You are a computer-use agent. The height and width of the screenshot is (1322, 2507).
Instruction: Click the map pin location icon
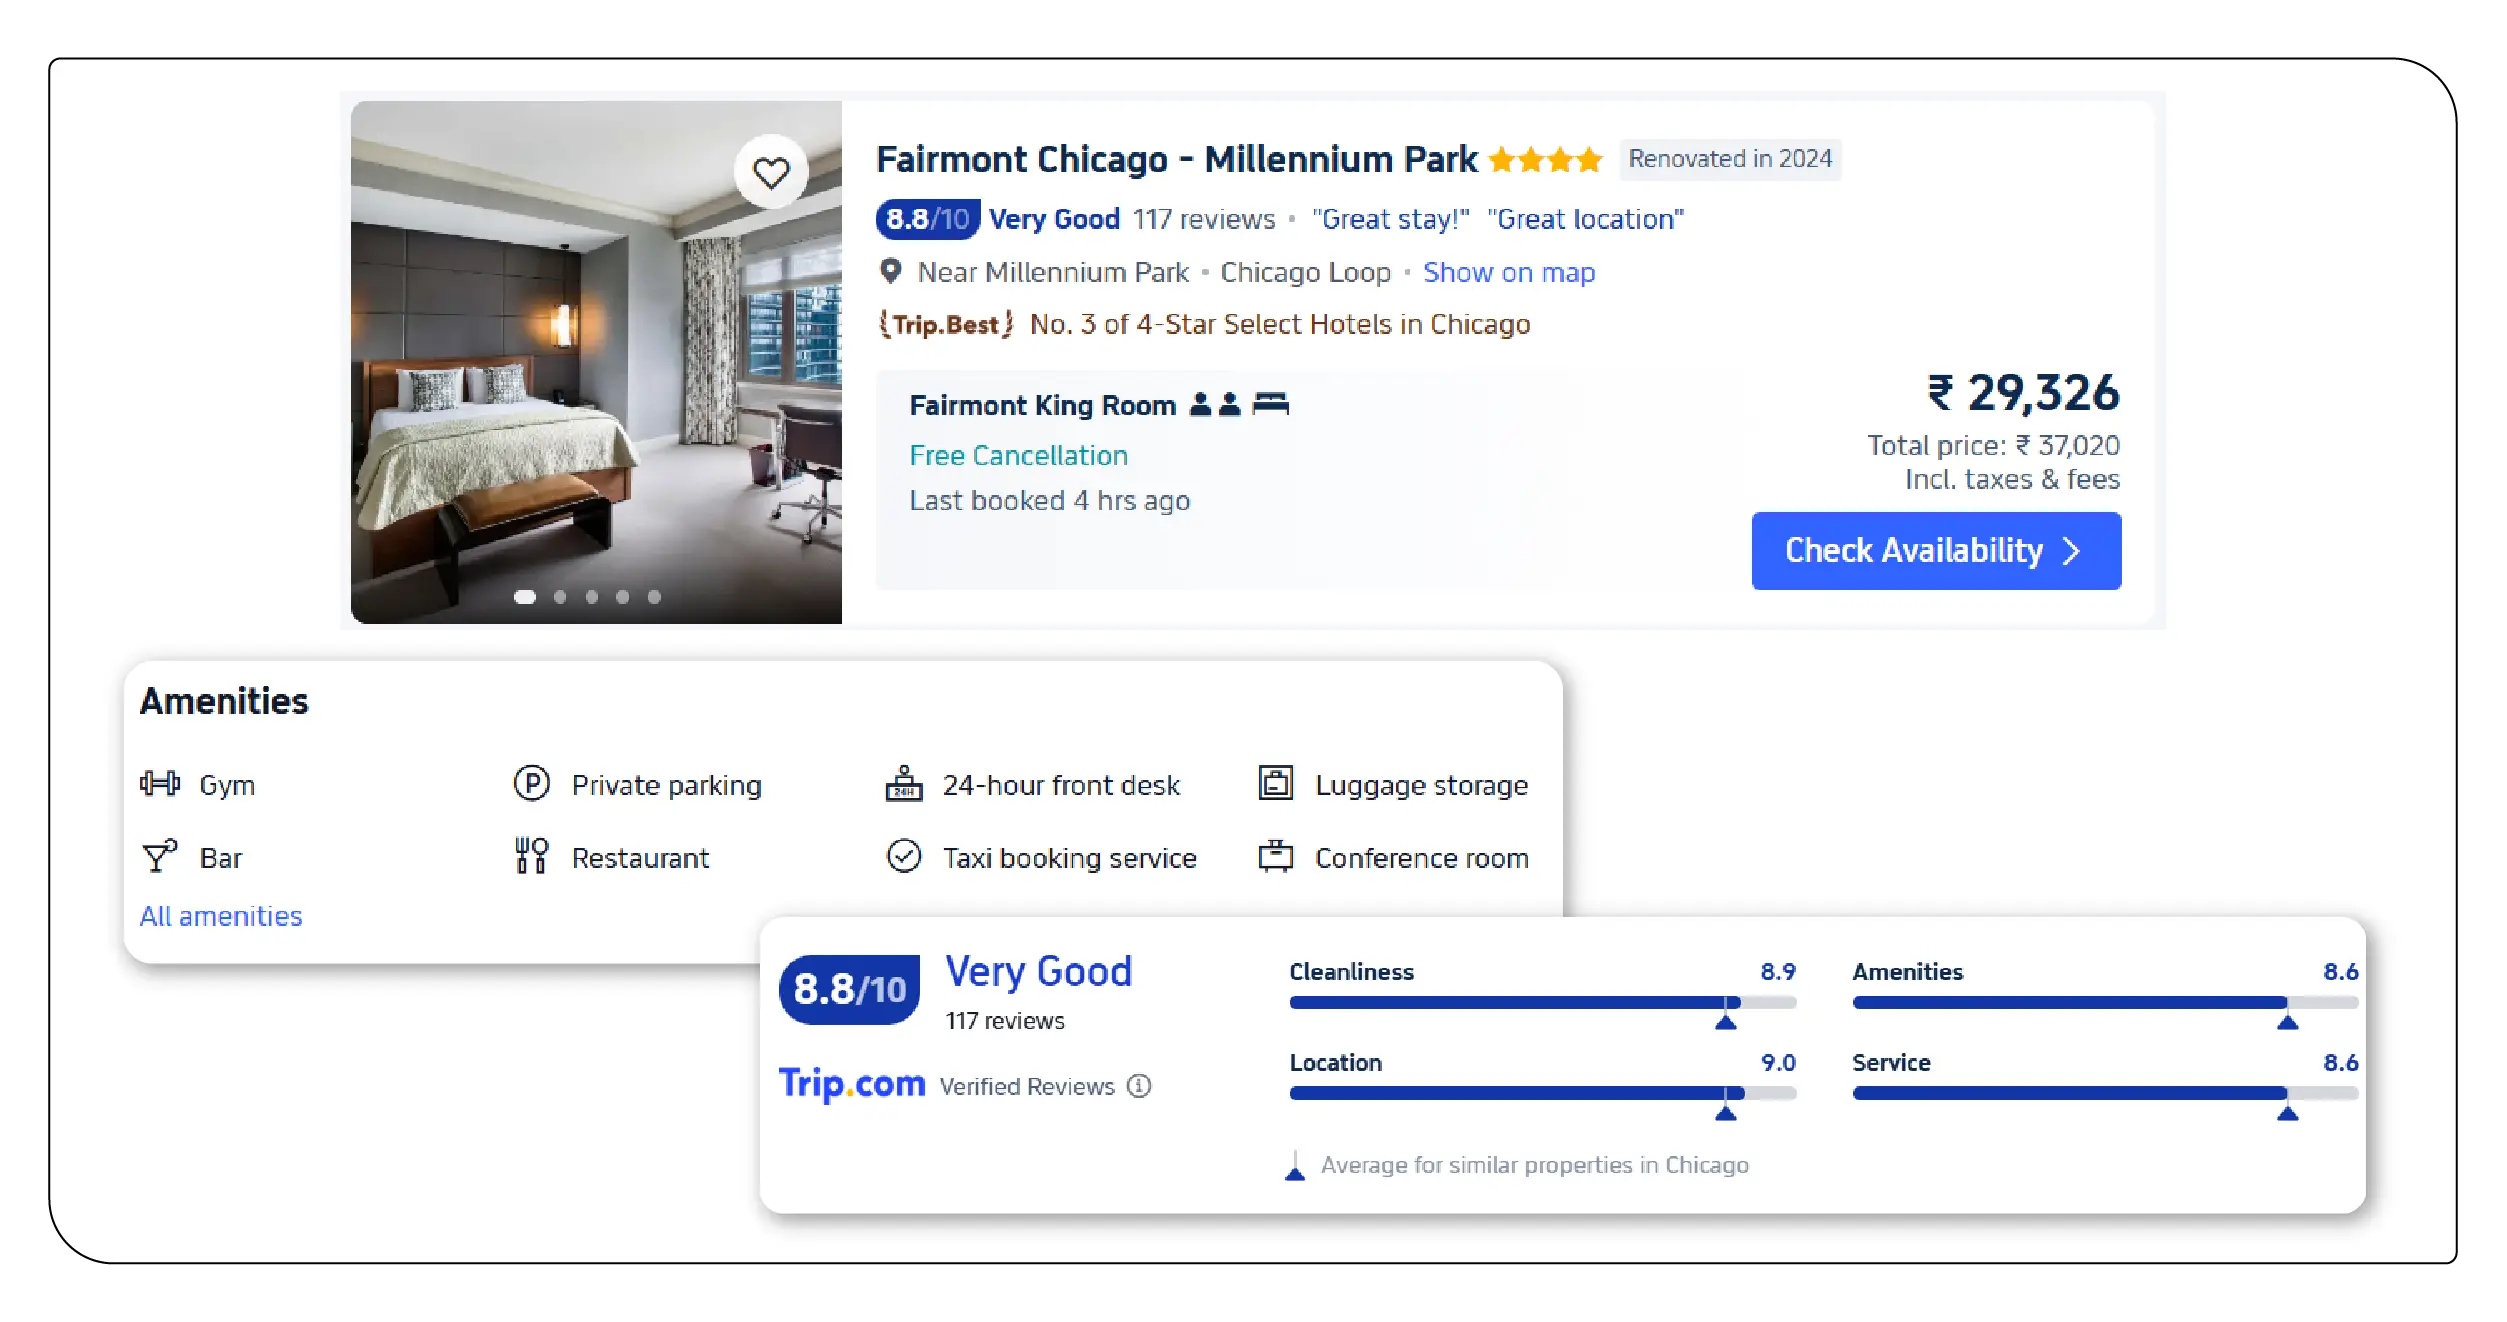coord(890,271)
